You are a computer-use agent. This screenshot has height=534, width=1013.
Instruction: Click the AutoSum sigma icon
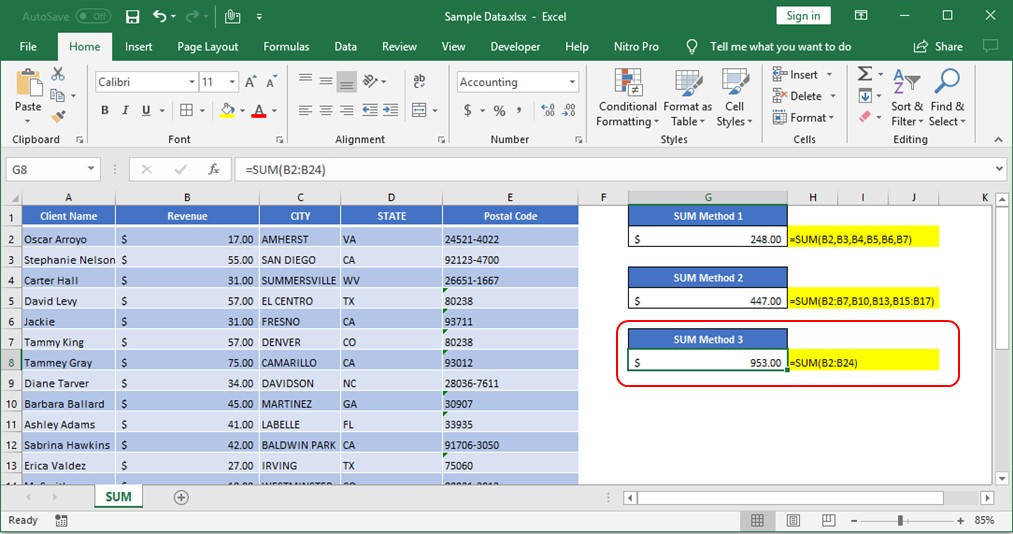click(x=865, y=74)
